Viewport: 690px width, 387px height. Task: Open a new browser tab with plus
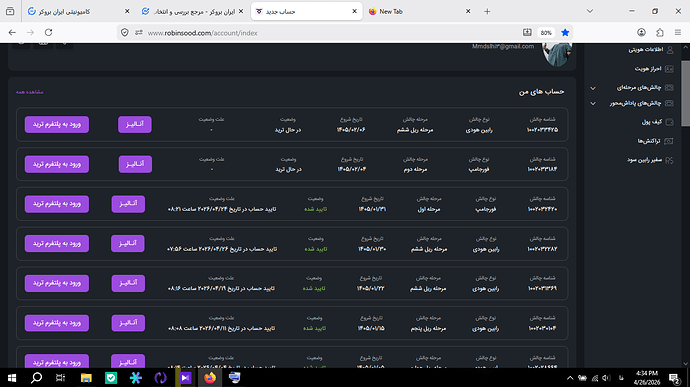487,11
